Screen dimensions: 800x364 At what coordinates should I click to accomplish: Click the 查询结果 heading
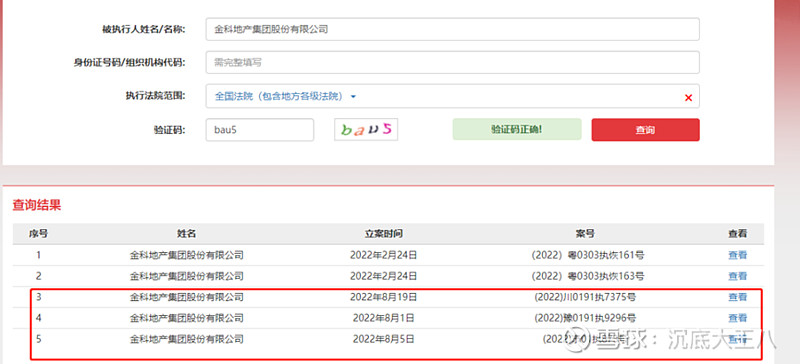click(x=37, y=206)
